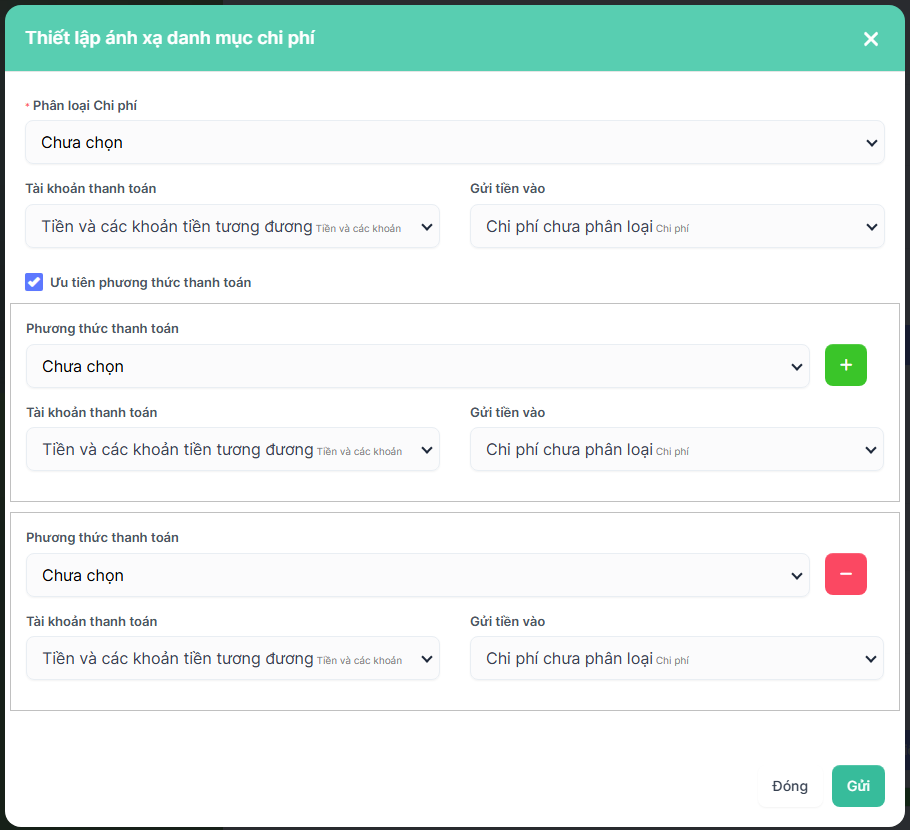Click the 'Phương thức thanh toán' label above the minus row
Screen dimensions: 910x830
[102, 538]
